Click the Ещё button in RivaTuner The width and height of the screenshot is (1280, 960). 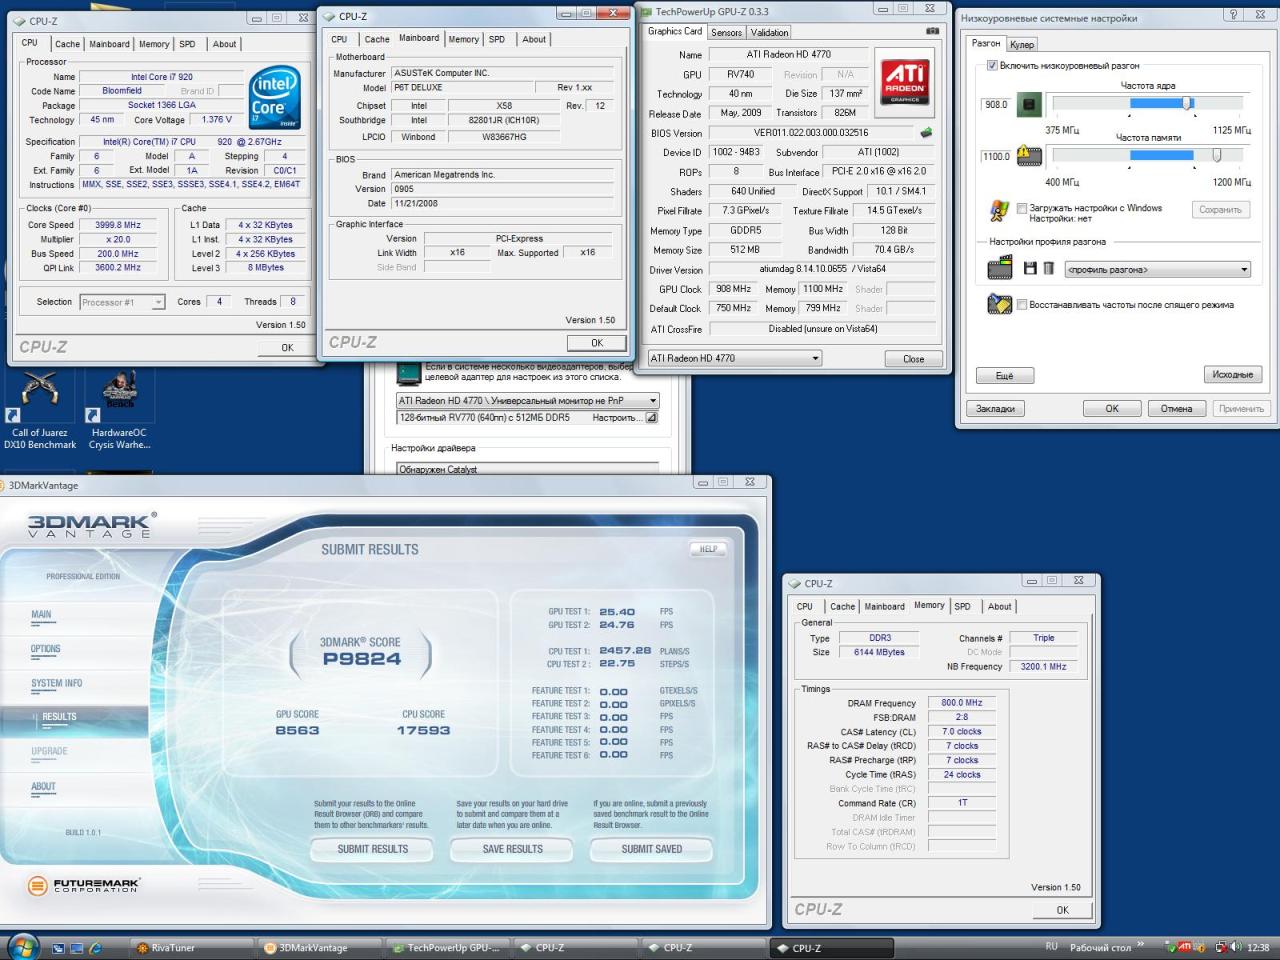1005,375
